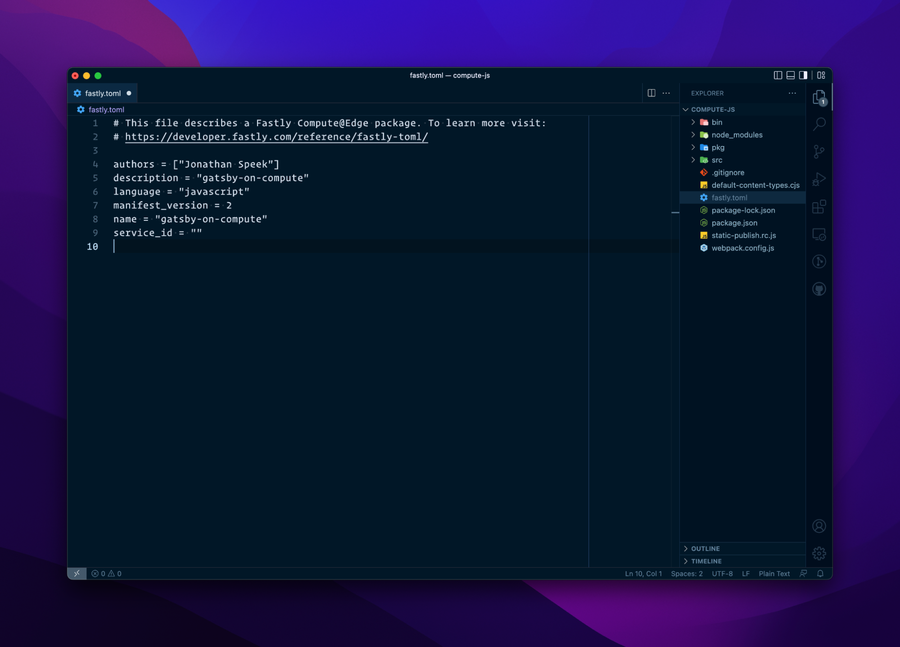Click the remote window indicator in status bar

77,574
